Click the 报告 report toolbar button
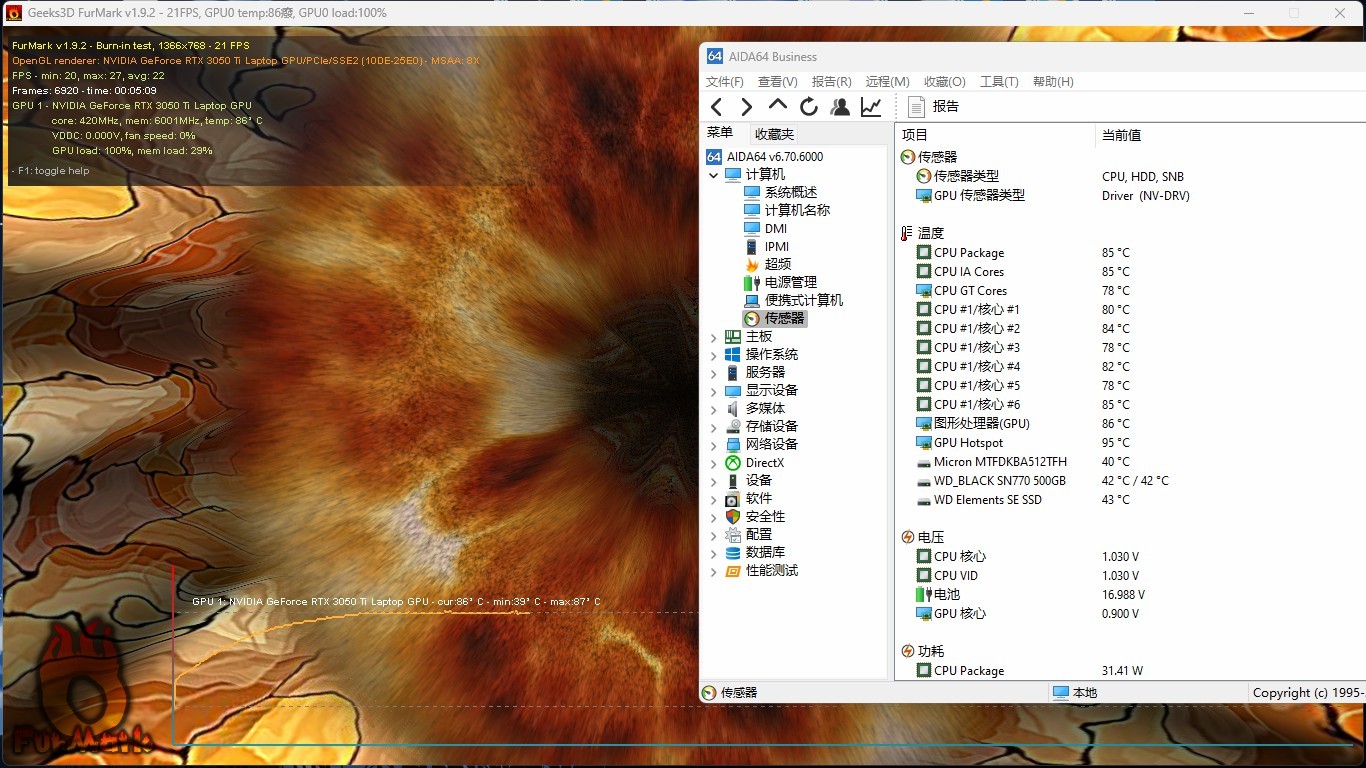 tap(933, 107)
